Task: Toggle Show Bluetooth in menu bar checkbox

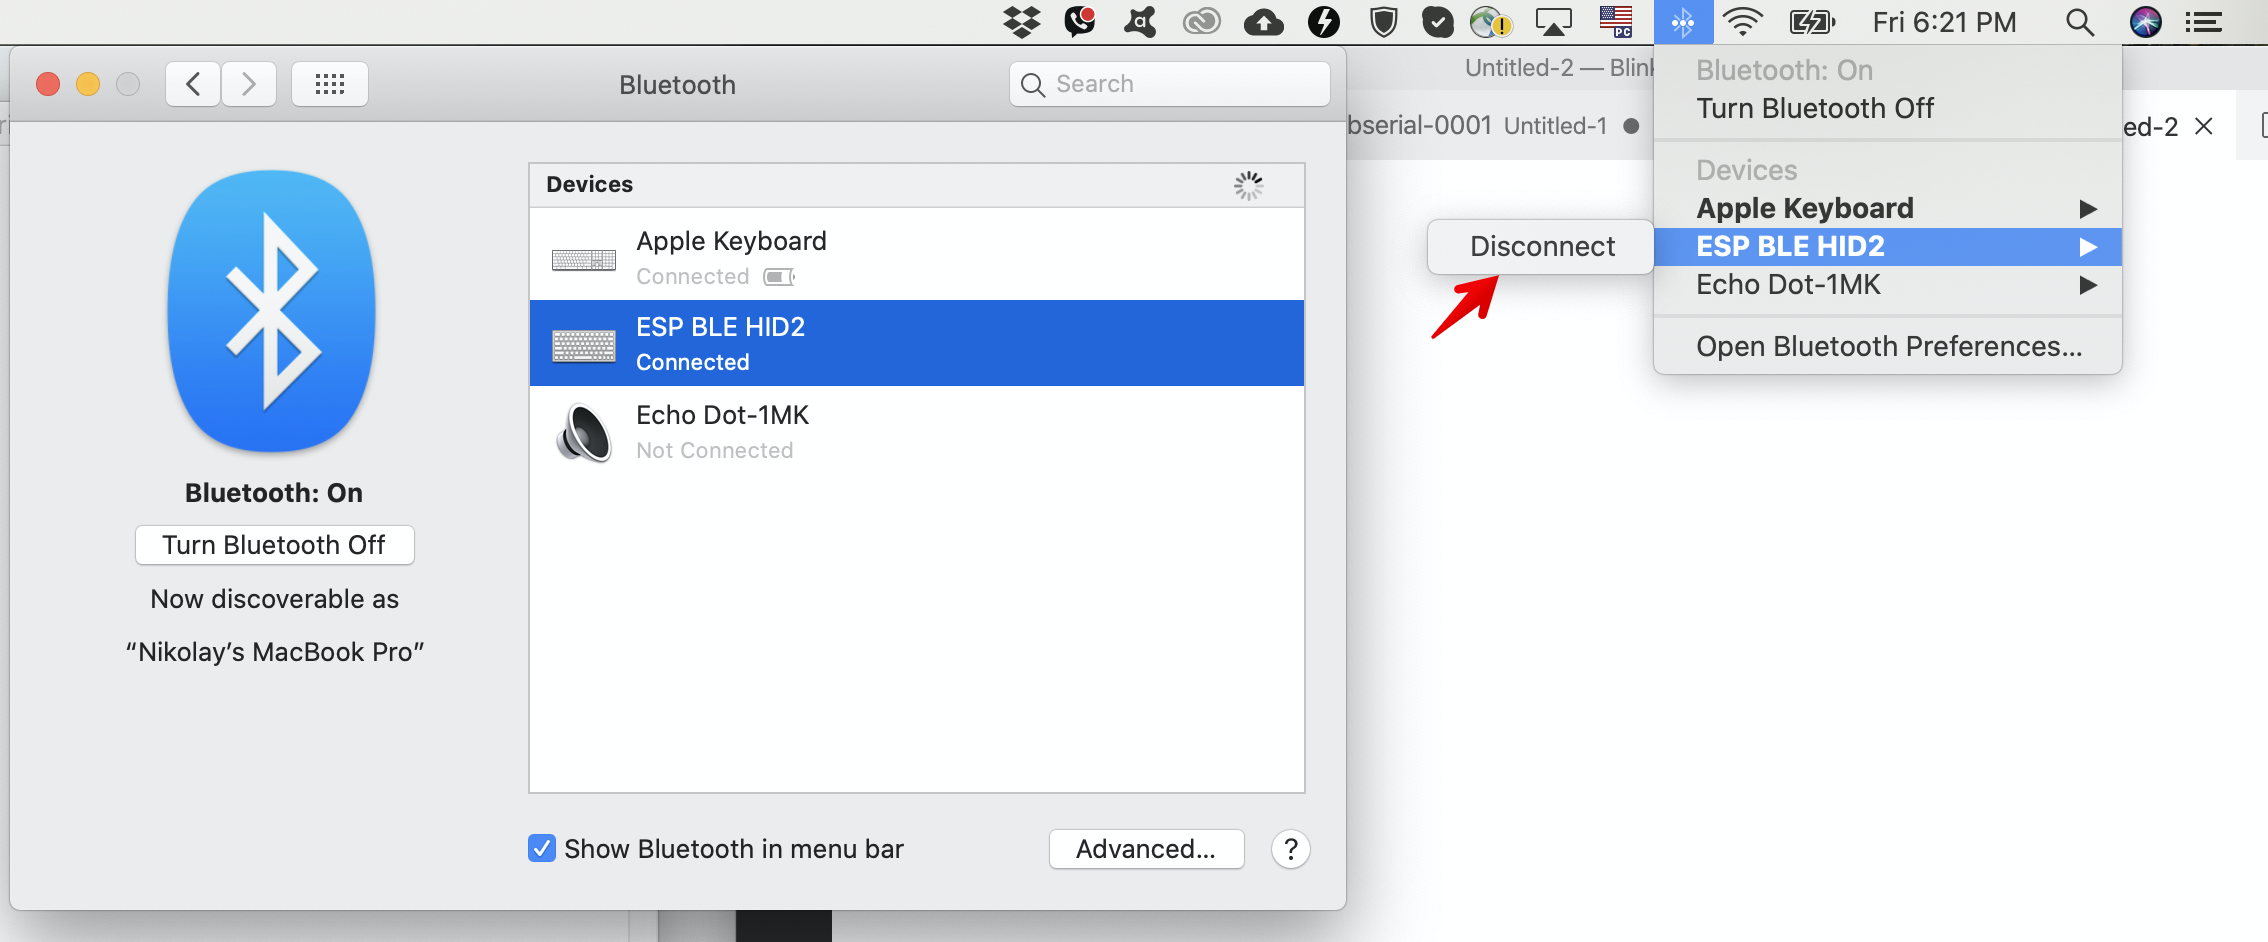Action: [x=542, y=848]
